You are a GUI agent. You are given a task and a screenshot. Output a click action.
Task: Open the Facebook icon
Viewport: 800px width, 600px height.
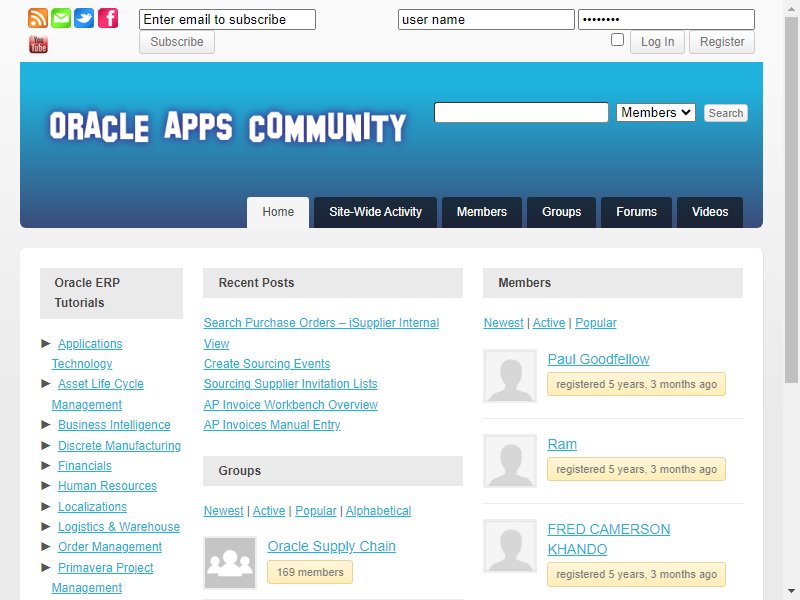tap(108, 18)
